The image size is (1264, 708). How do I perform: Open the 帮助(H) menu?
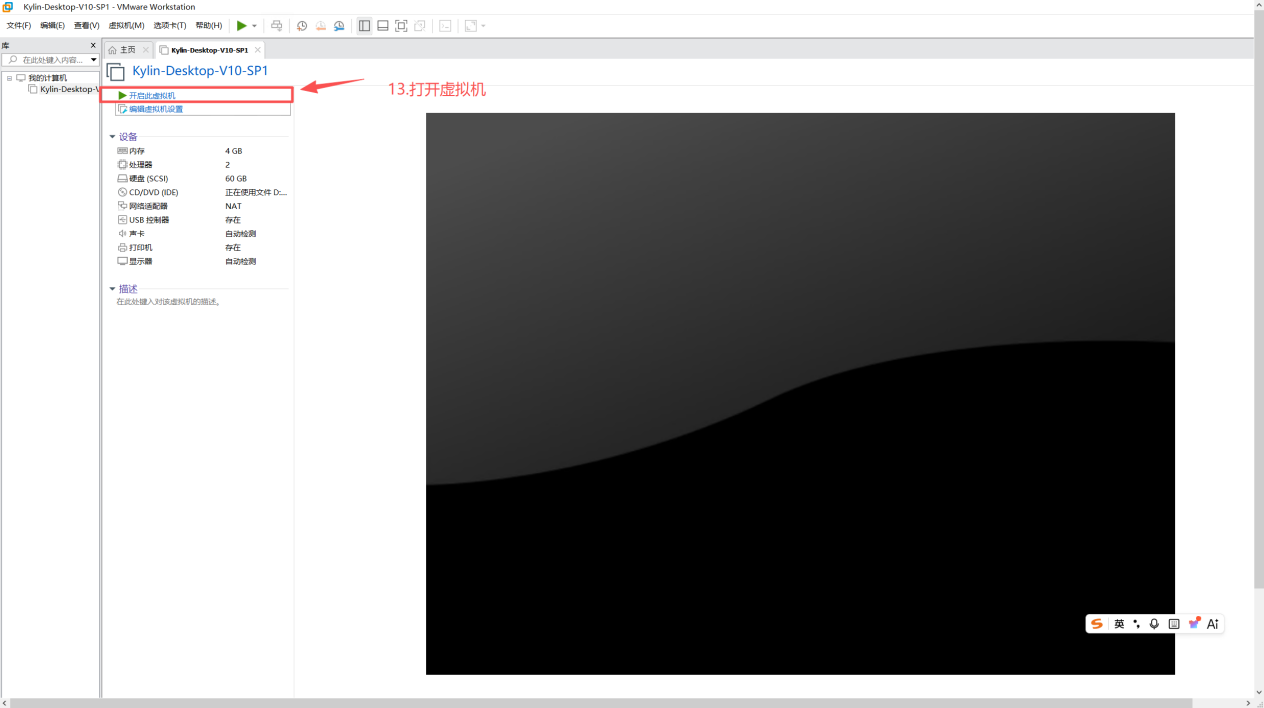(x=208, y=26)
